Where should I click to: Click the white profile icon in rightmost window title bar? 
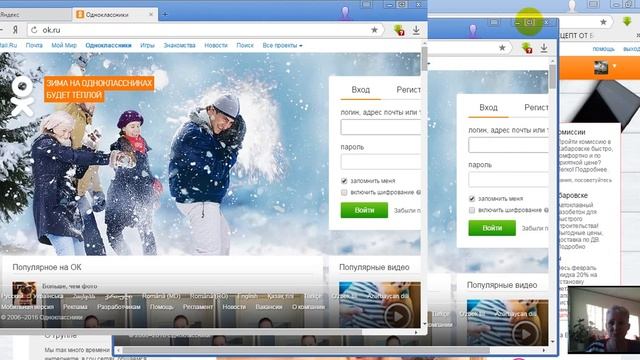572,6
